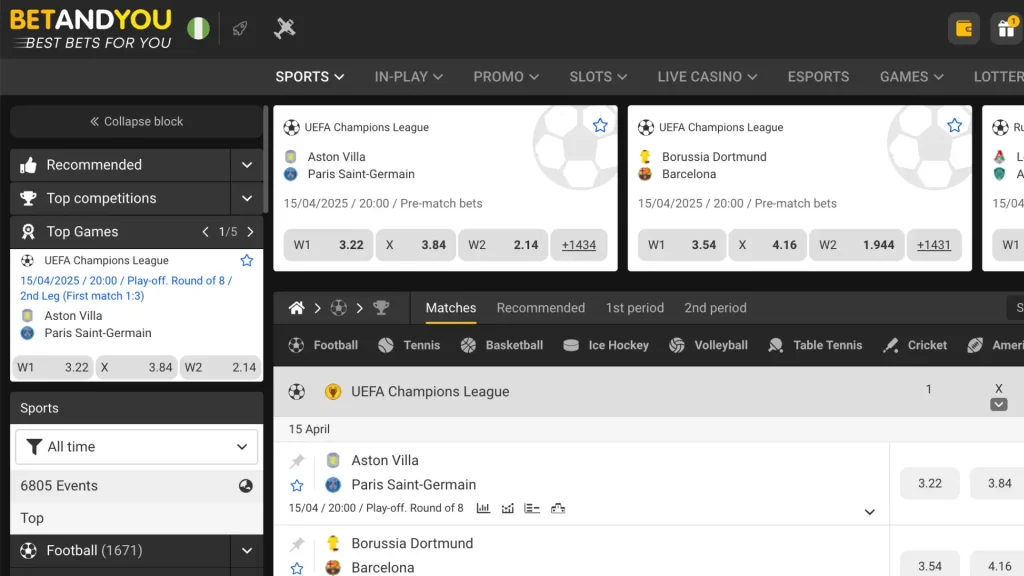The image size is (1024, 576).
Task: Favorite the Top Games sidebar match
Action: click(247, 261)
